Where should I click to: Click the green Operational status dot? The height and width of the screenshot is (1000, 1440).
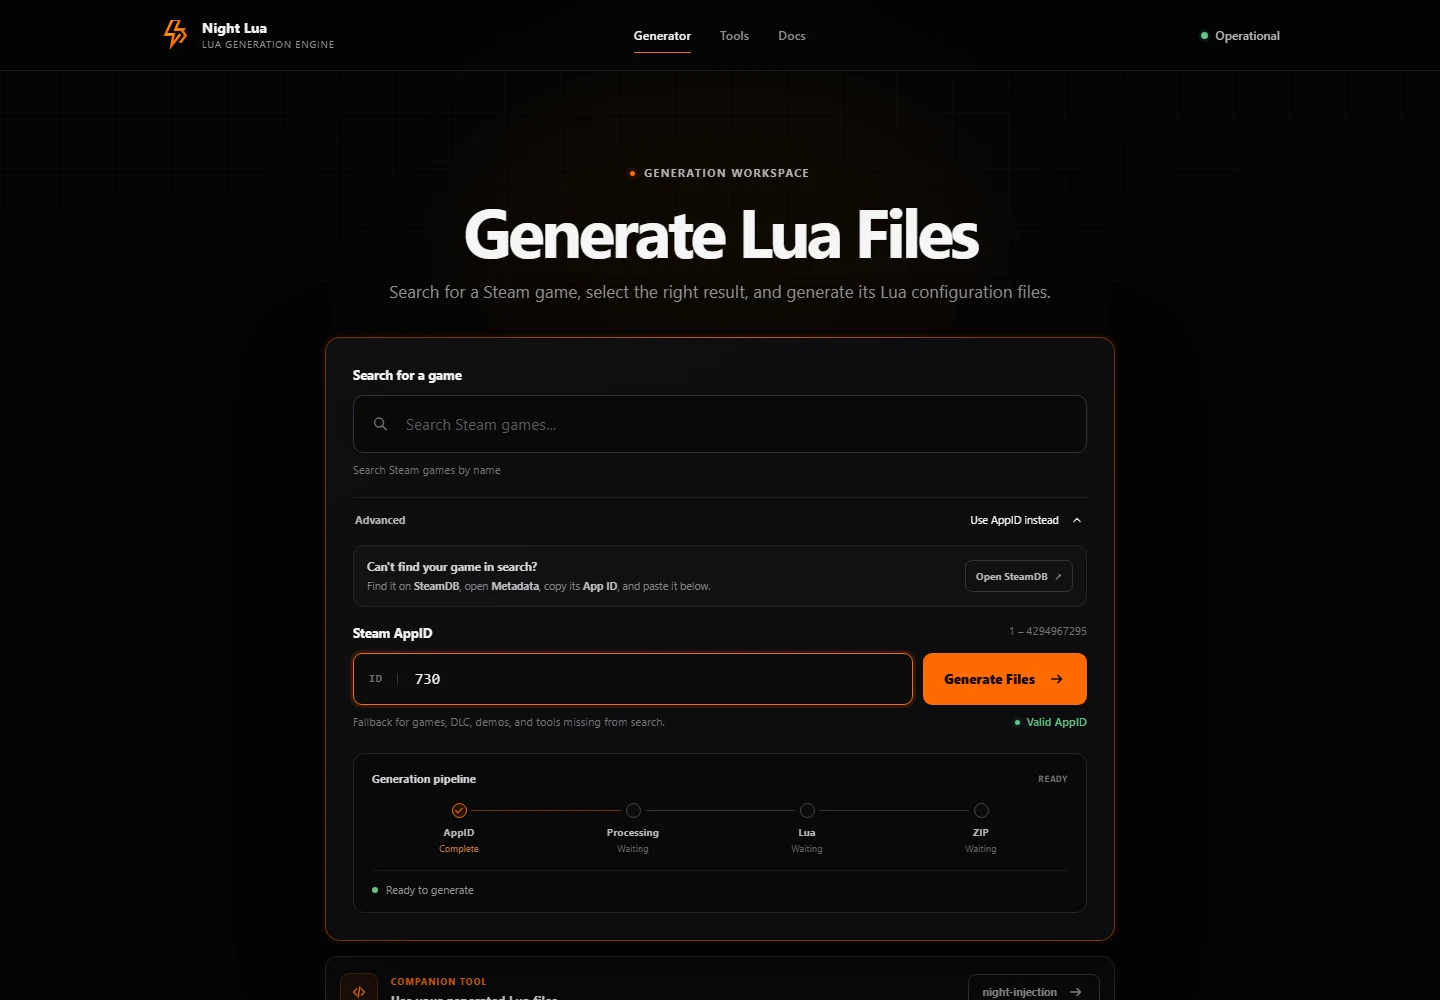[x=1204, y=36]
